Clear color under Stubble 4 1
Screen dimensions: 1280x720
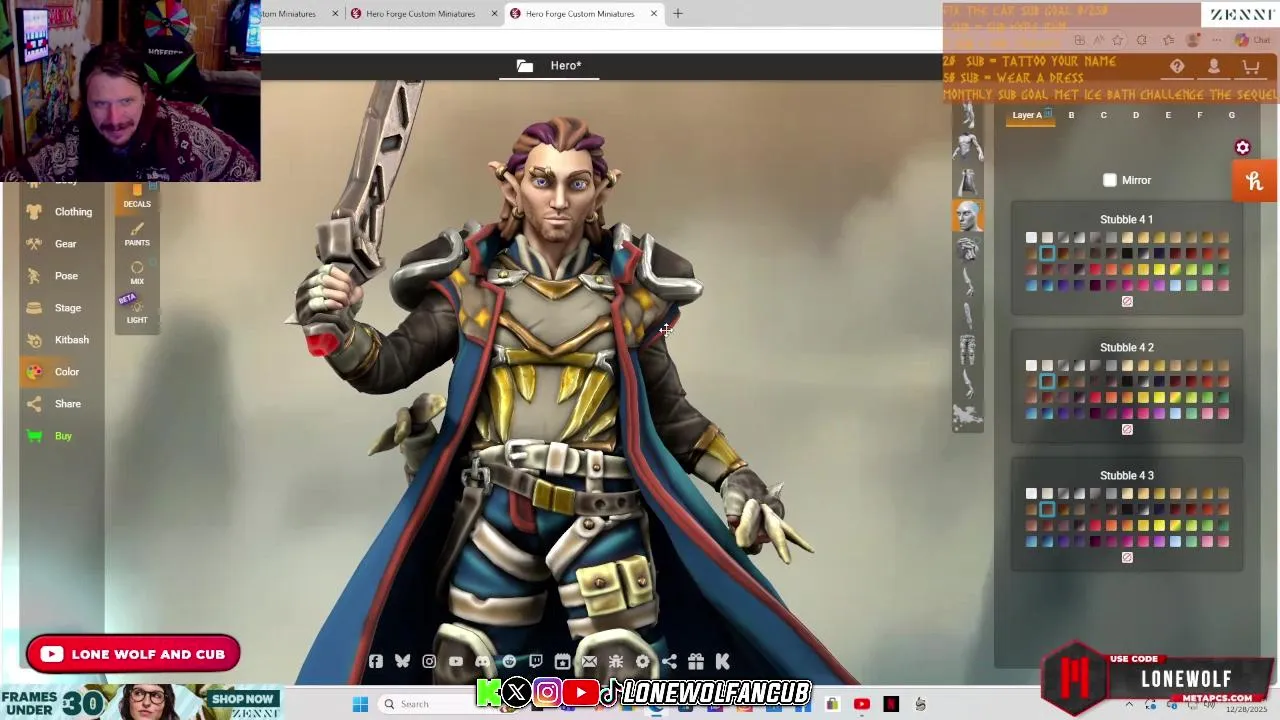[x=1127, y=301]
